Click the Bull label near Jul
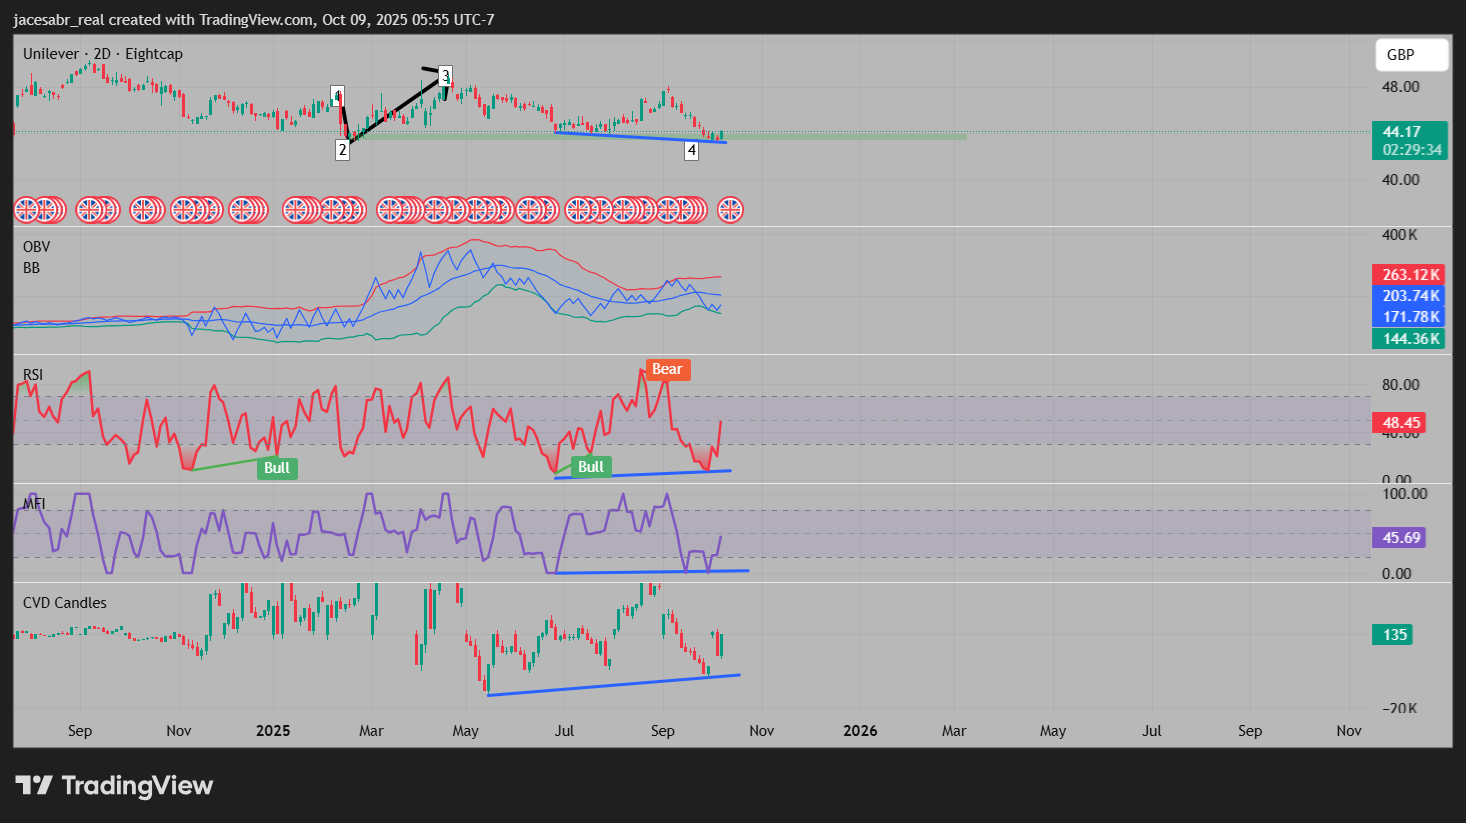This screenshot has height=823, width=1466. click(591, 467)
